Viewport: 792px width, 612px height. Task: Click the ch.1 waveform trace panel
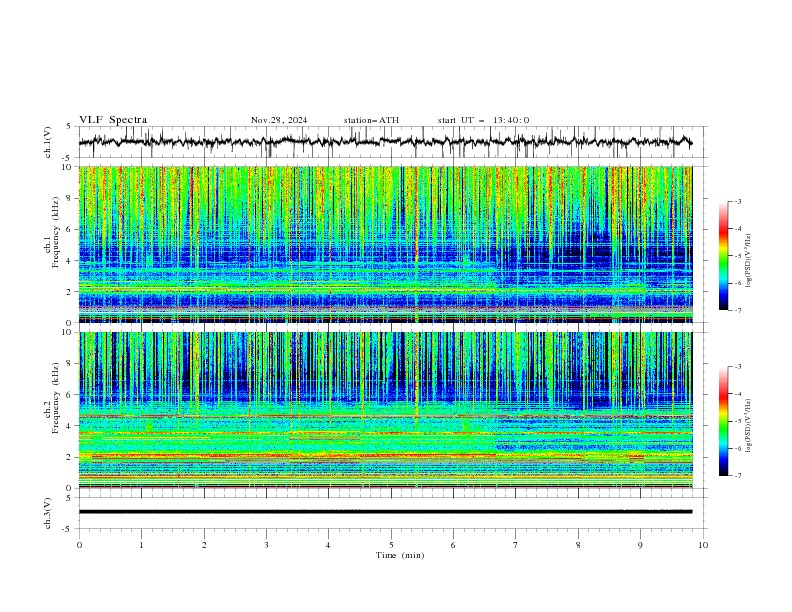coord(392,142)
